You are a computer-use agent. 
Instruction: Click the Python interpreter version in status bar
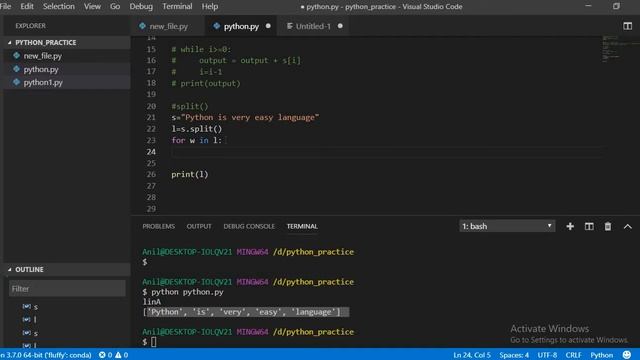pos(46,355)
